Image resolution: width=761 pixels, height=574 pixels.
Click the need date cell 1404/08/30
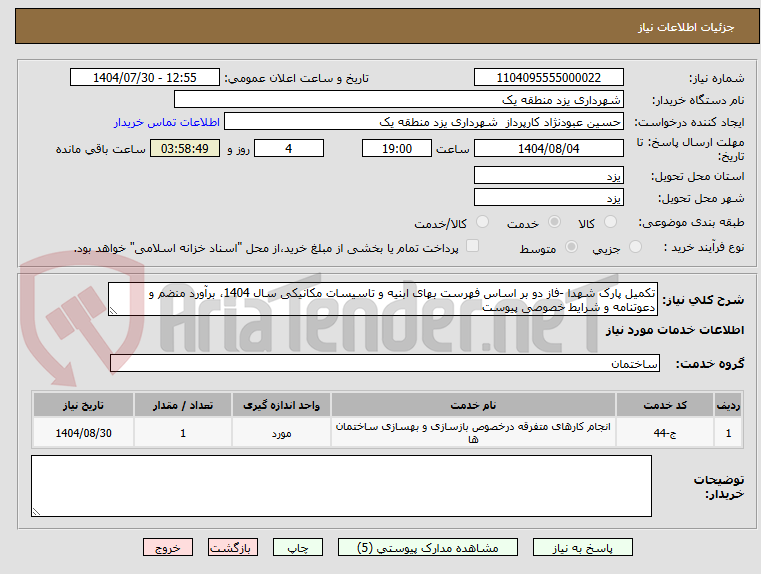coord(83,433)
